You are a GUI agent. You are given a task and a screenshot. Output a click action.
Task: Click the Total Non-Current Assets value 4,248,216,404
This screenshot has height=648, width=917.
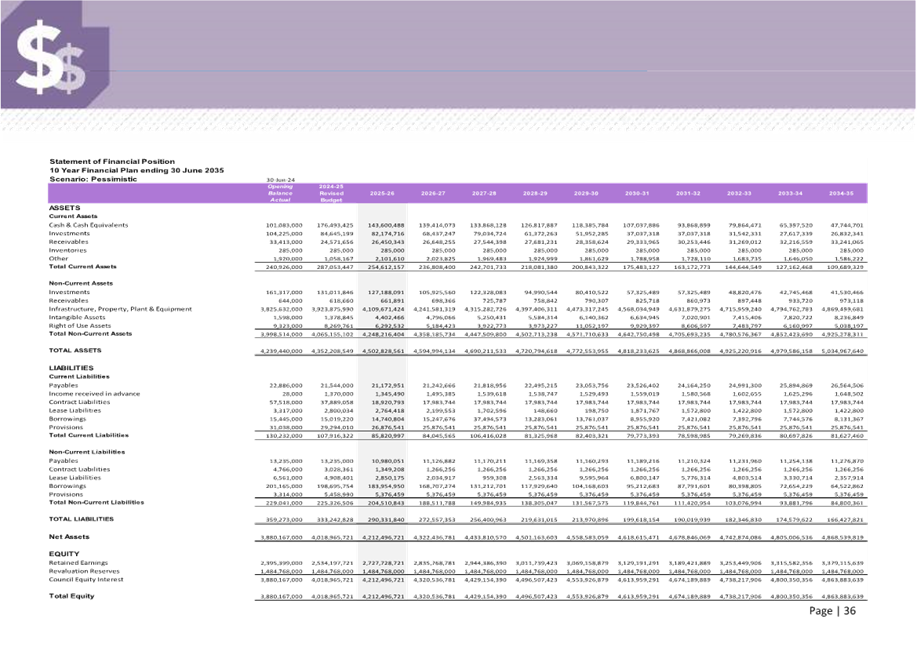tap(384, 335)
